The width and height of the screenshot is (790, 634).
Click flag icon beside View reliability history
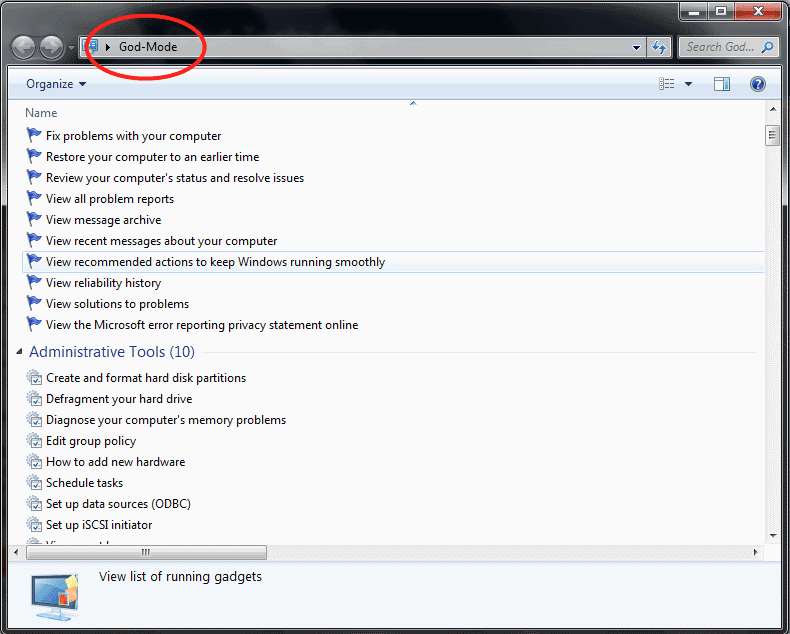(x=34, y=283)
